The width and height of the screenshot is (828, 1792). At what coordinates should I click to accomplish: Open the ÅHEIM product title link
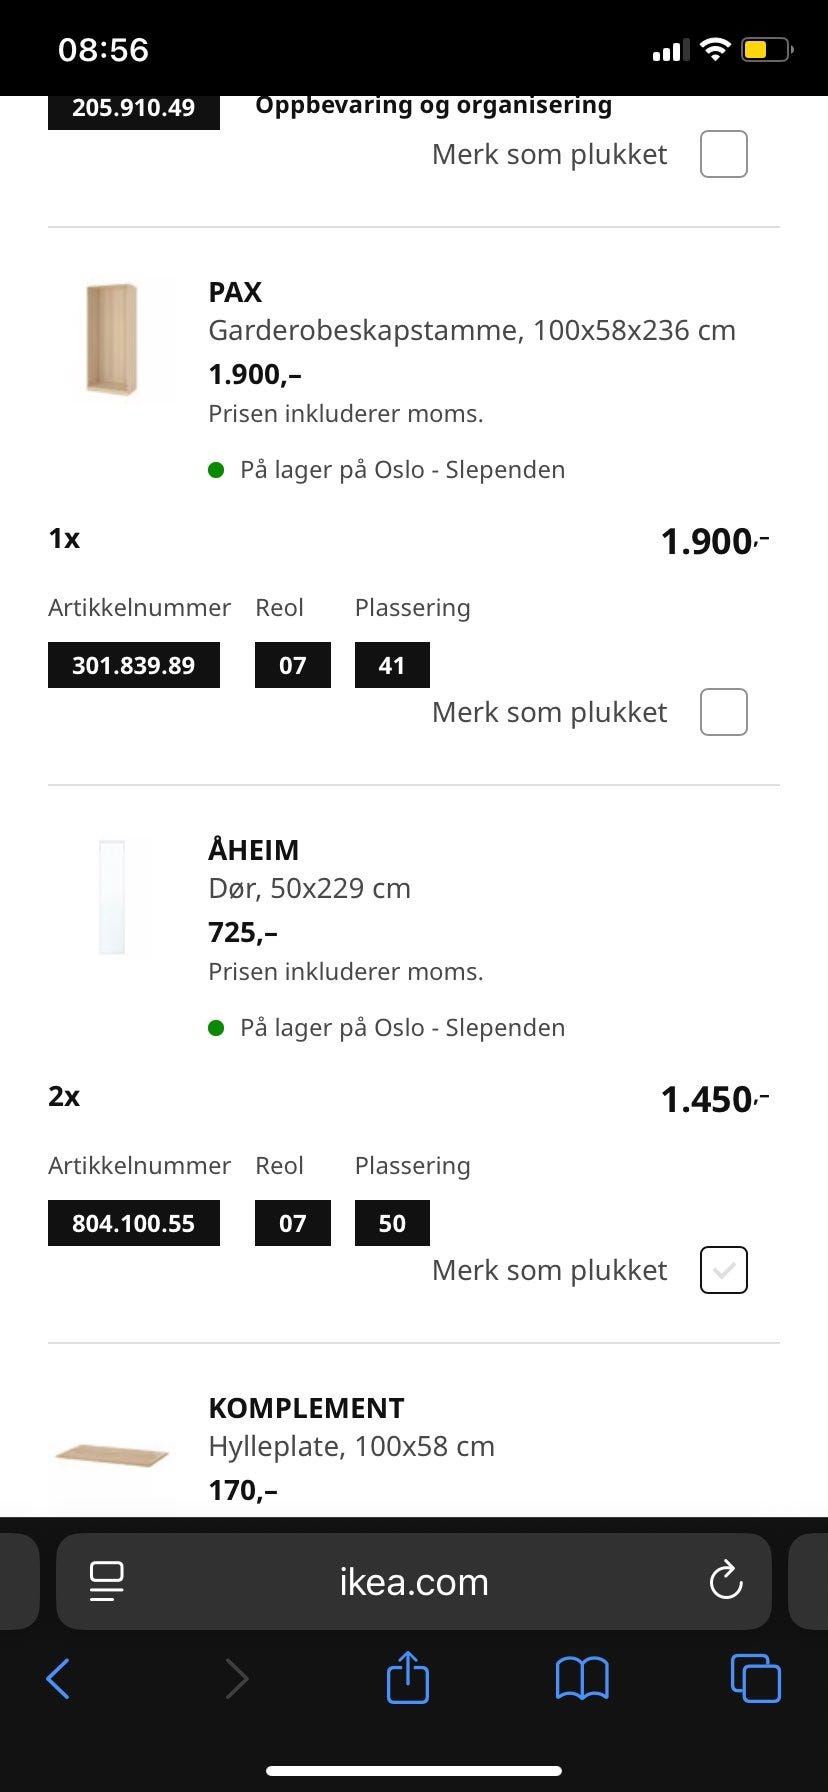253,850
